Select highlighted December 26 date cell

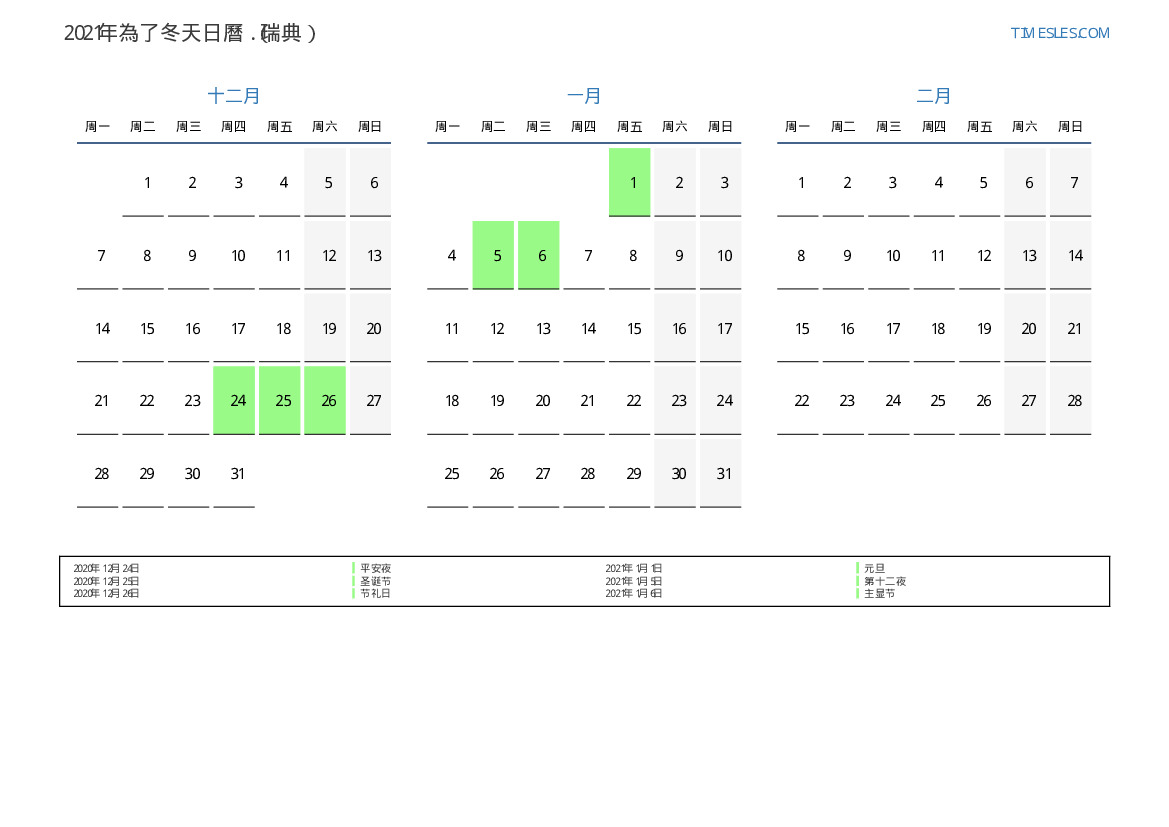click(x=329, y=400)
